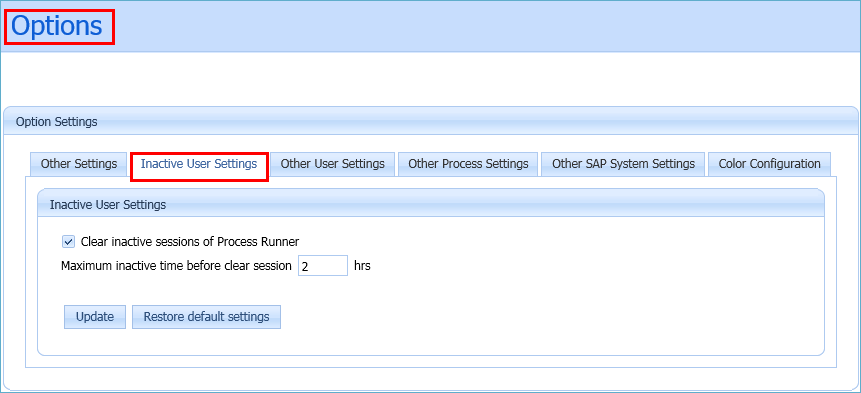
Task: Open Other SAP System Settings tab
Action: click(623, 164)
